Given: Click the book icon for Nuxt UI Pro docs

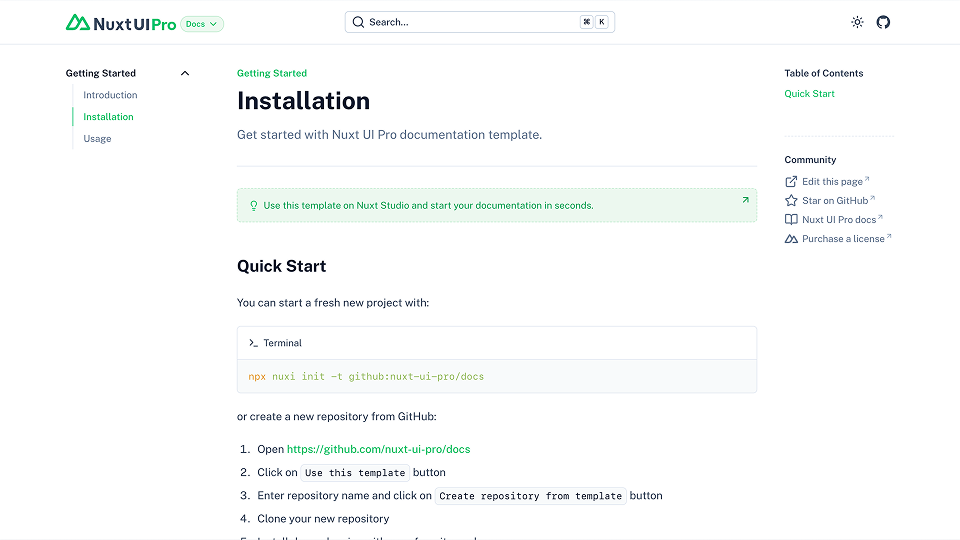Looking at the screenshot, I should point(791,220).
